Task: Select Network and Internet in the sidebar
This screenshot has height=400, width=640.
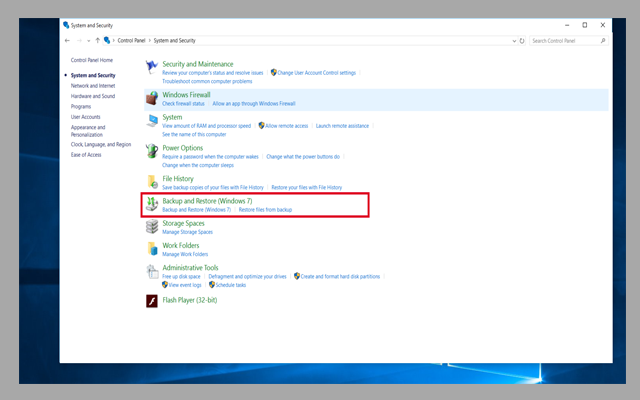Action: point(93,86)
